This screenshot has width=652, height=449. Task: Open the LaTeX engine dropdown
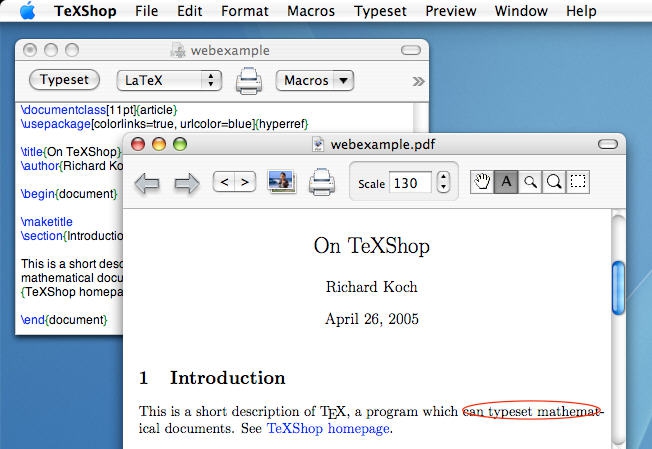pyautogui.click(x=169, y=80)
